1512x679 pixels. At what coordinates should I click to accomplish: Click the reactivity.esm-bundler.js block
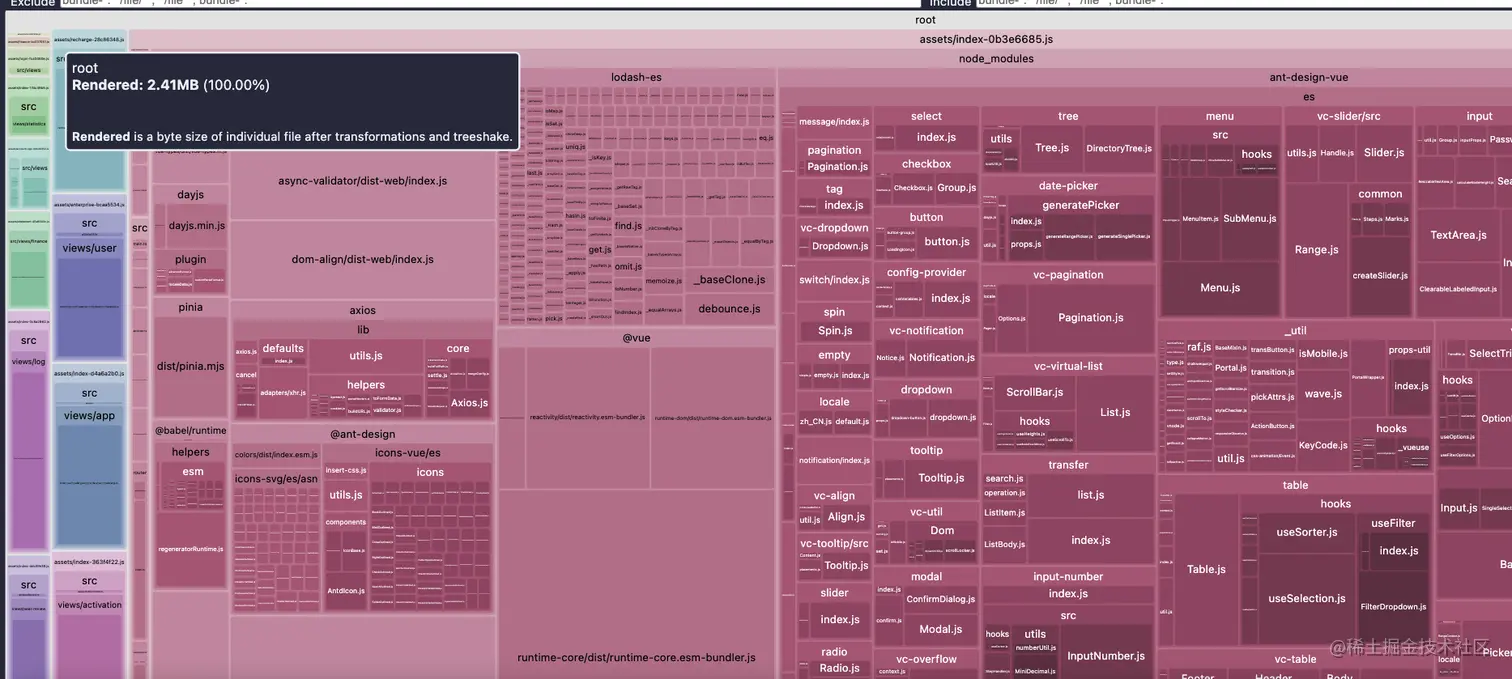pos(587,417)
